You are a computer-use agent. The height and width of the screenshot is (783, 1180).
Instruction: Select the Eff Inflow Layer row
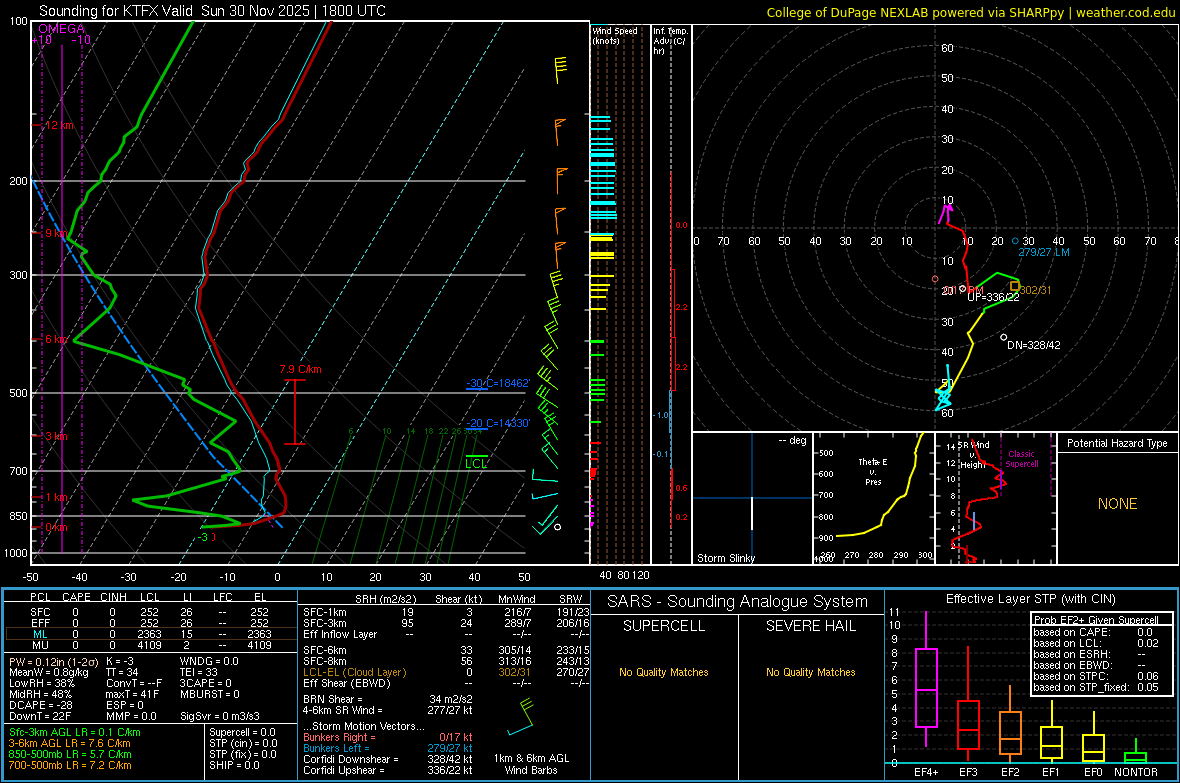click(x=446, y=634)
